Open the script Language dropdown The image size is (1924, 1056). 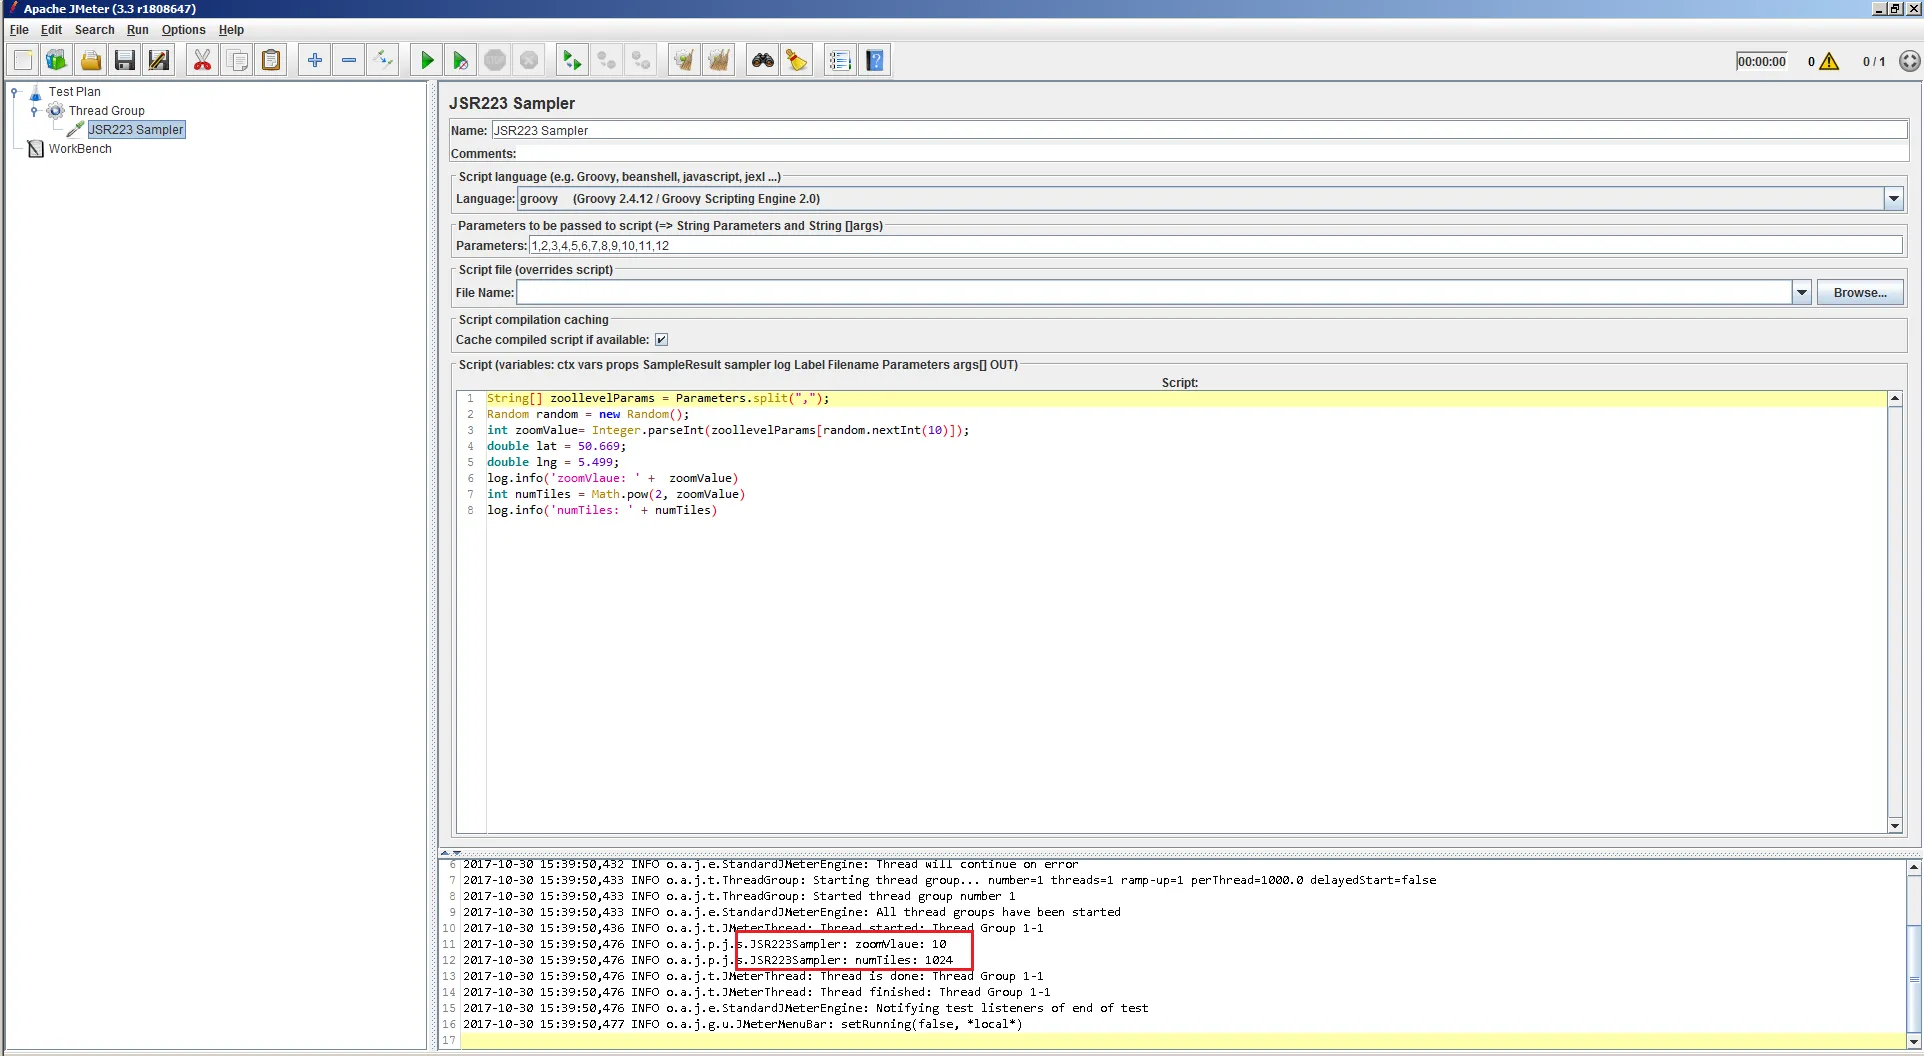1893,199
